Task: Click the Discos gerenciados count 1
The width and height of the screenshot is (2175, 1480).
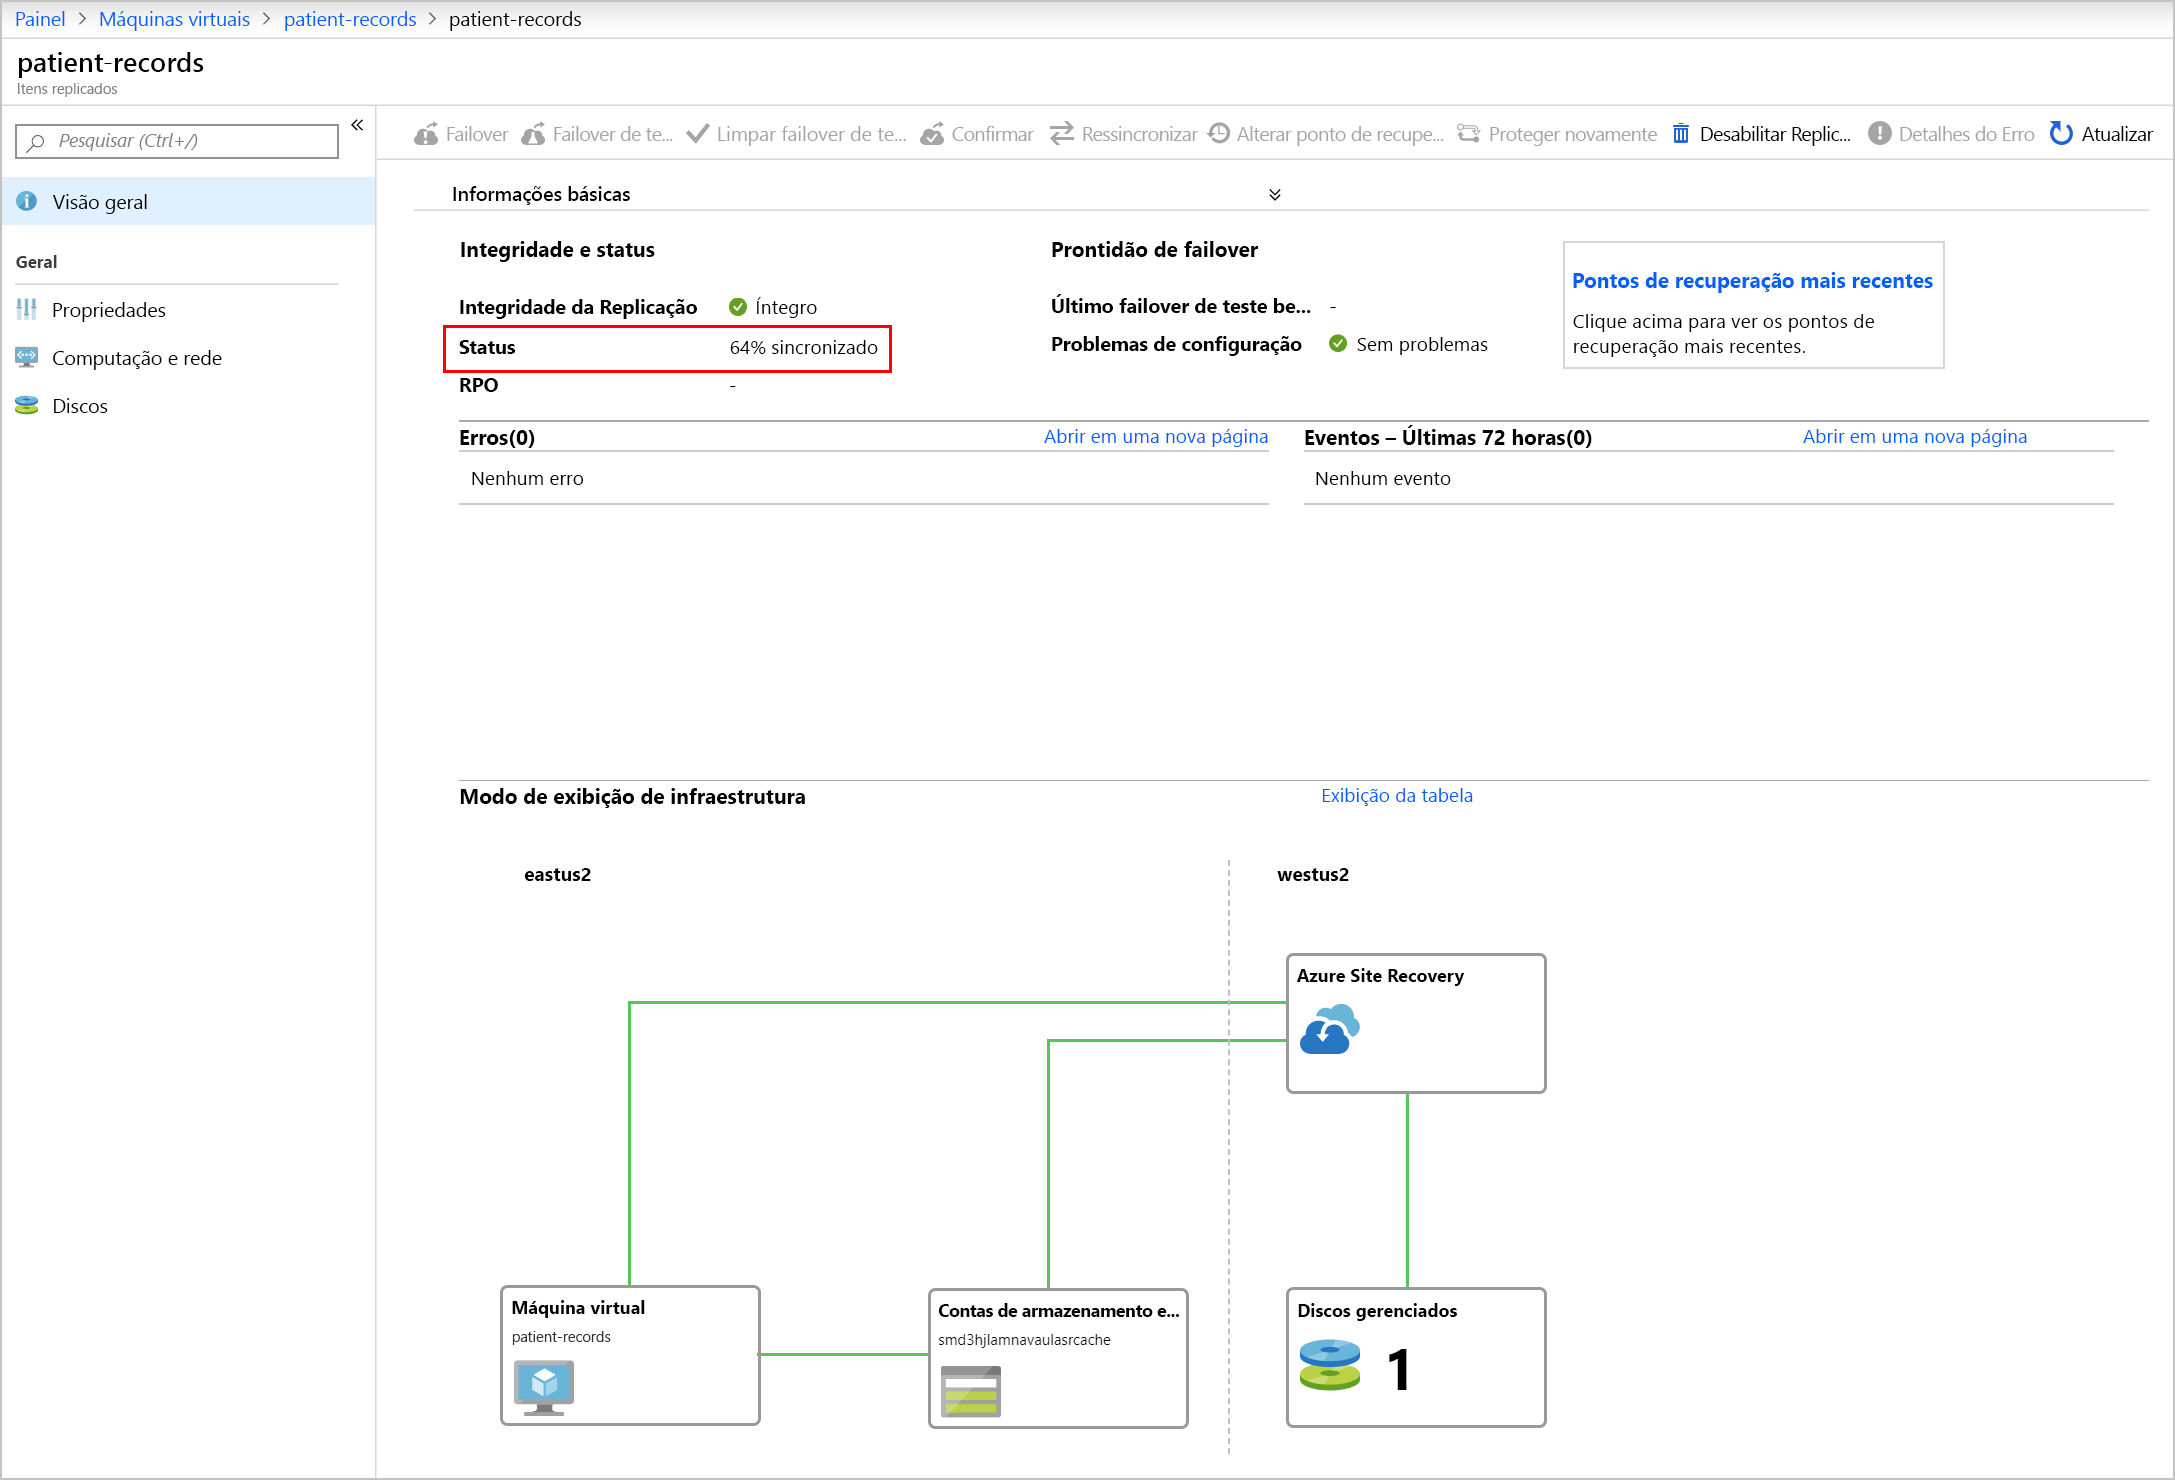Action: click(1398, 1370)
